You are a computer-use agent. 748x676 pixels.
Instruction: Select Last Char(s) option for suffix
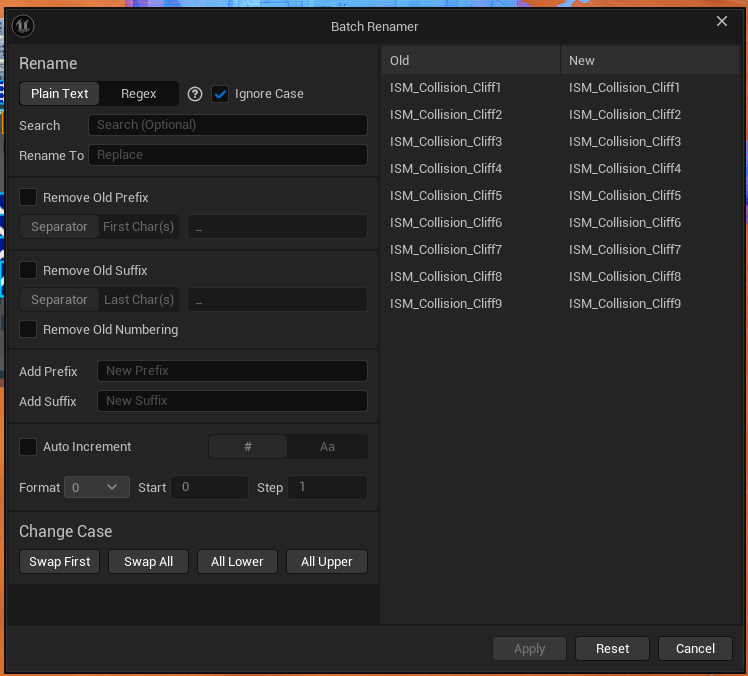(138, 300)
